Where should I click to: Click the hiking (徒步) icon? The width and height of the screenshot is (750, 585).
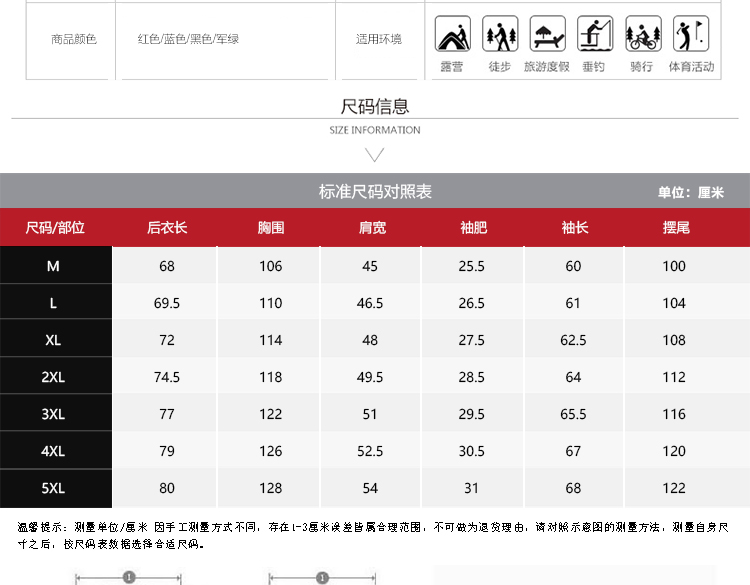tap(500, 34)
